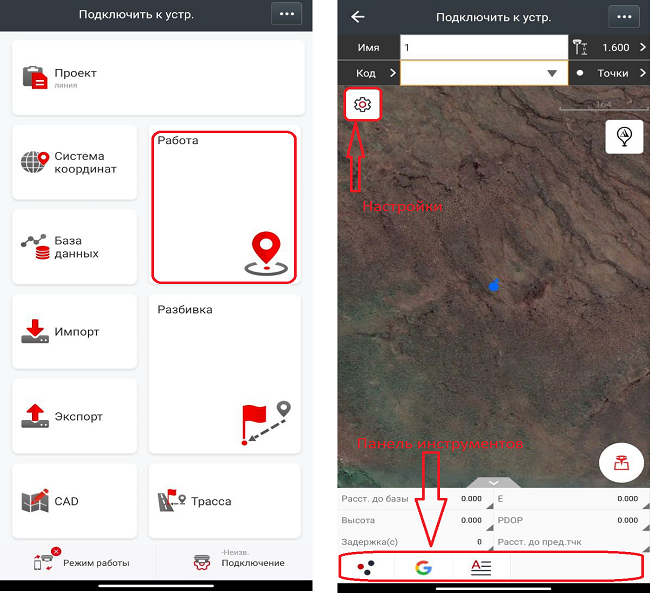Click the red import download icon
This screenshot has width=662, height=600.
click(35, 331)
